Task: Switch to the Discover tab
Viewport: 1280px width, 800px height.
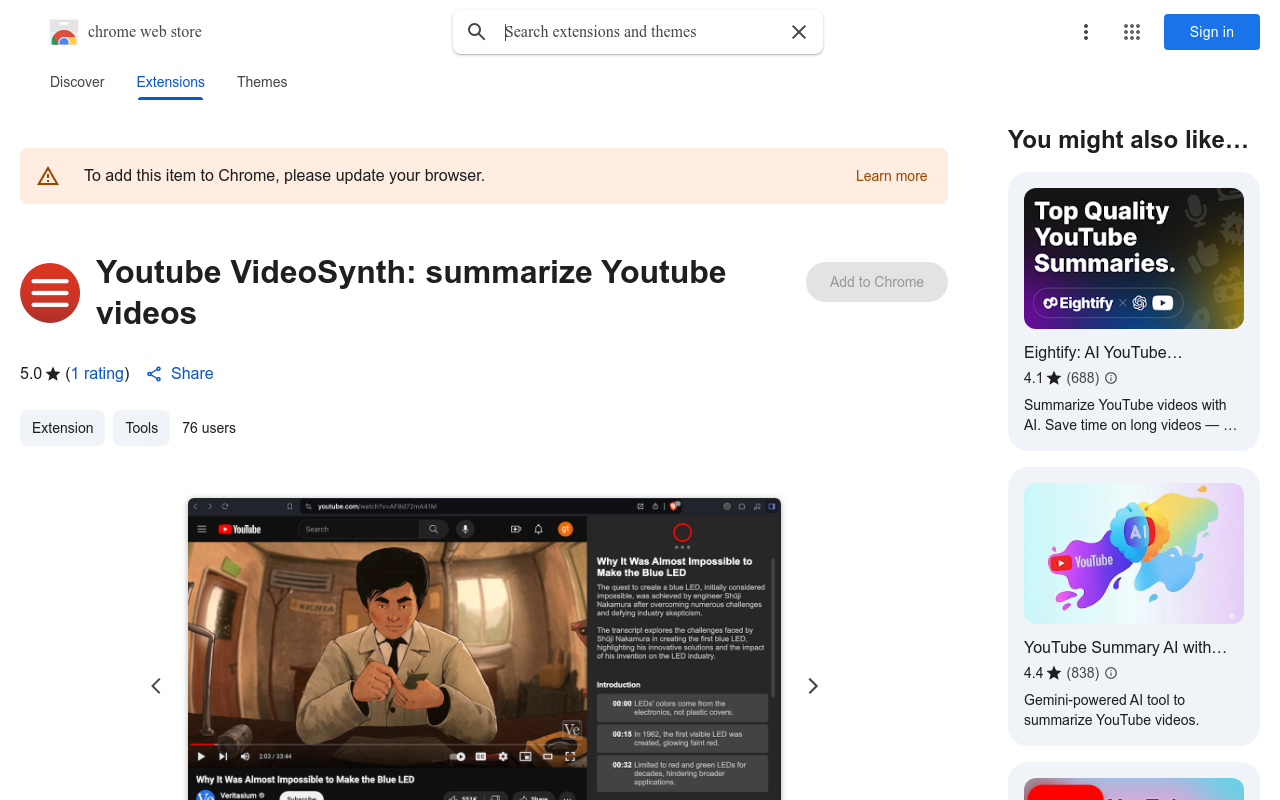Action: tap(77, 82)
